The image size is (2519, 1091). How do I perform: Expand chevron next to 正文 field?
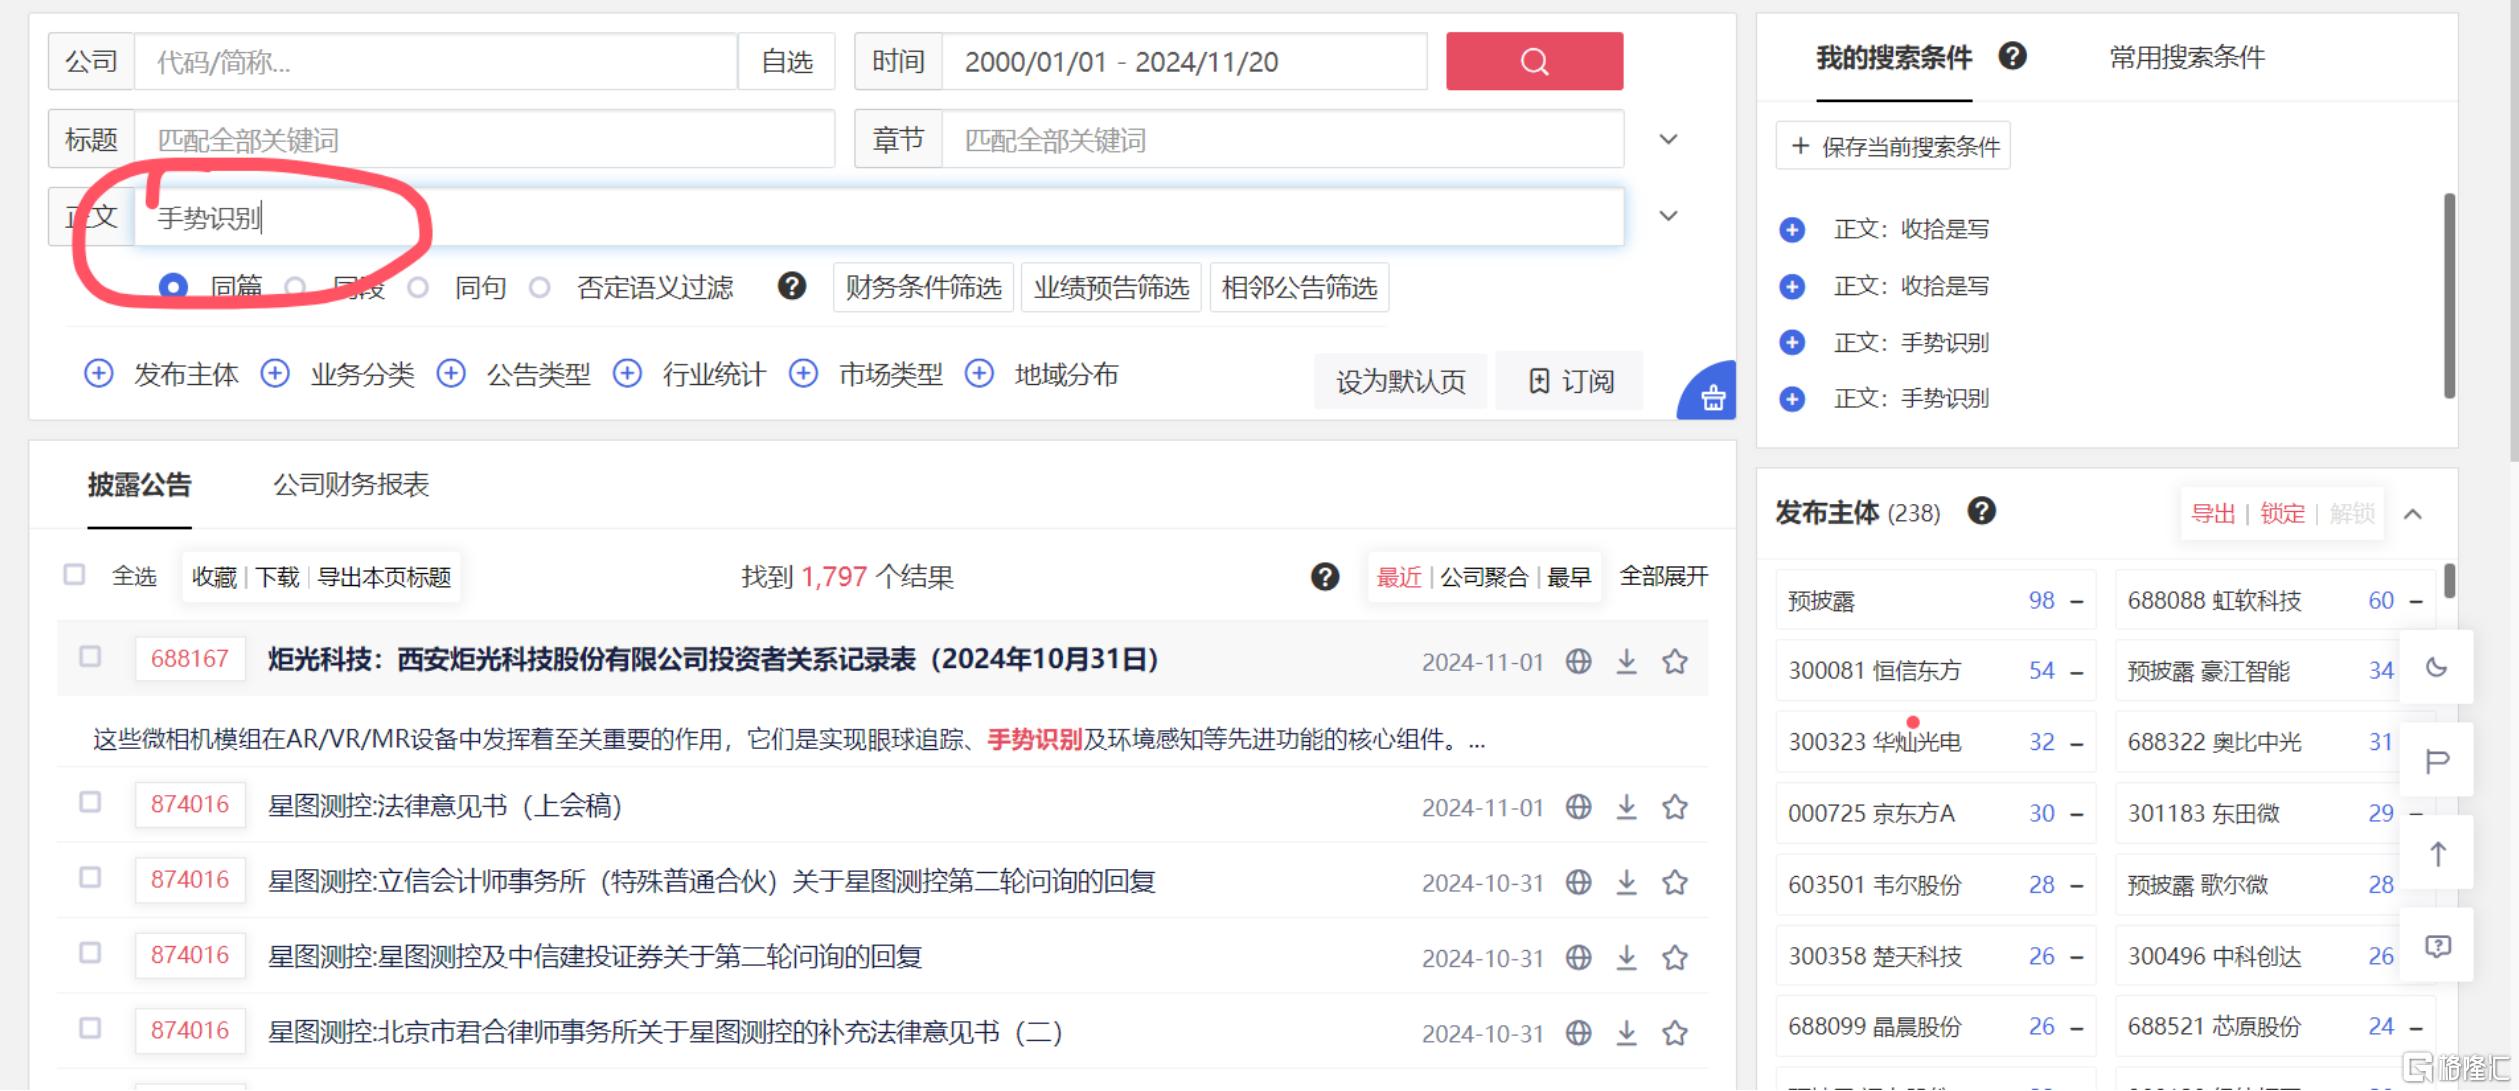tap(1668, 215)
